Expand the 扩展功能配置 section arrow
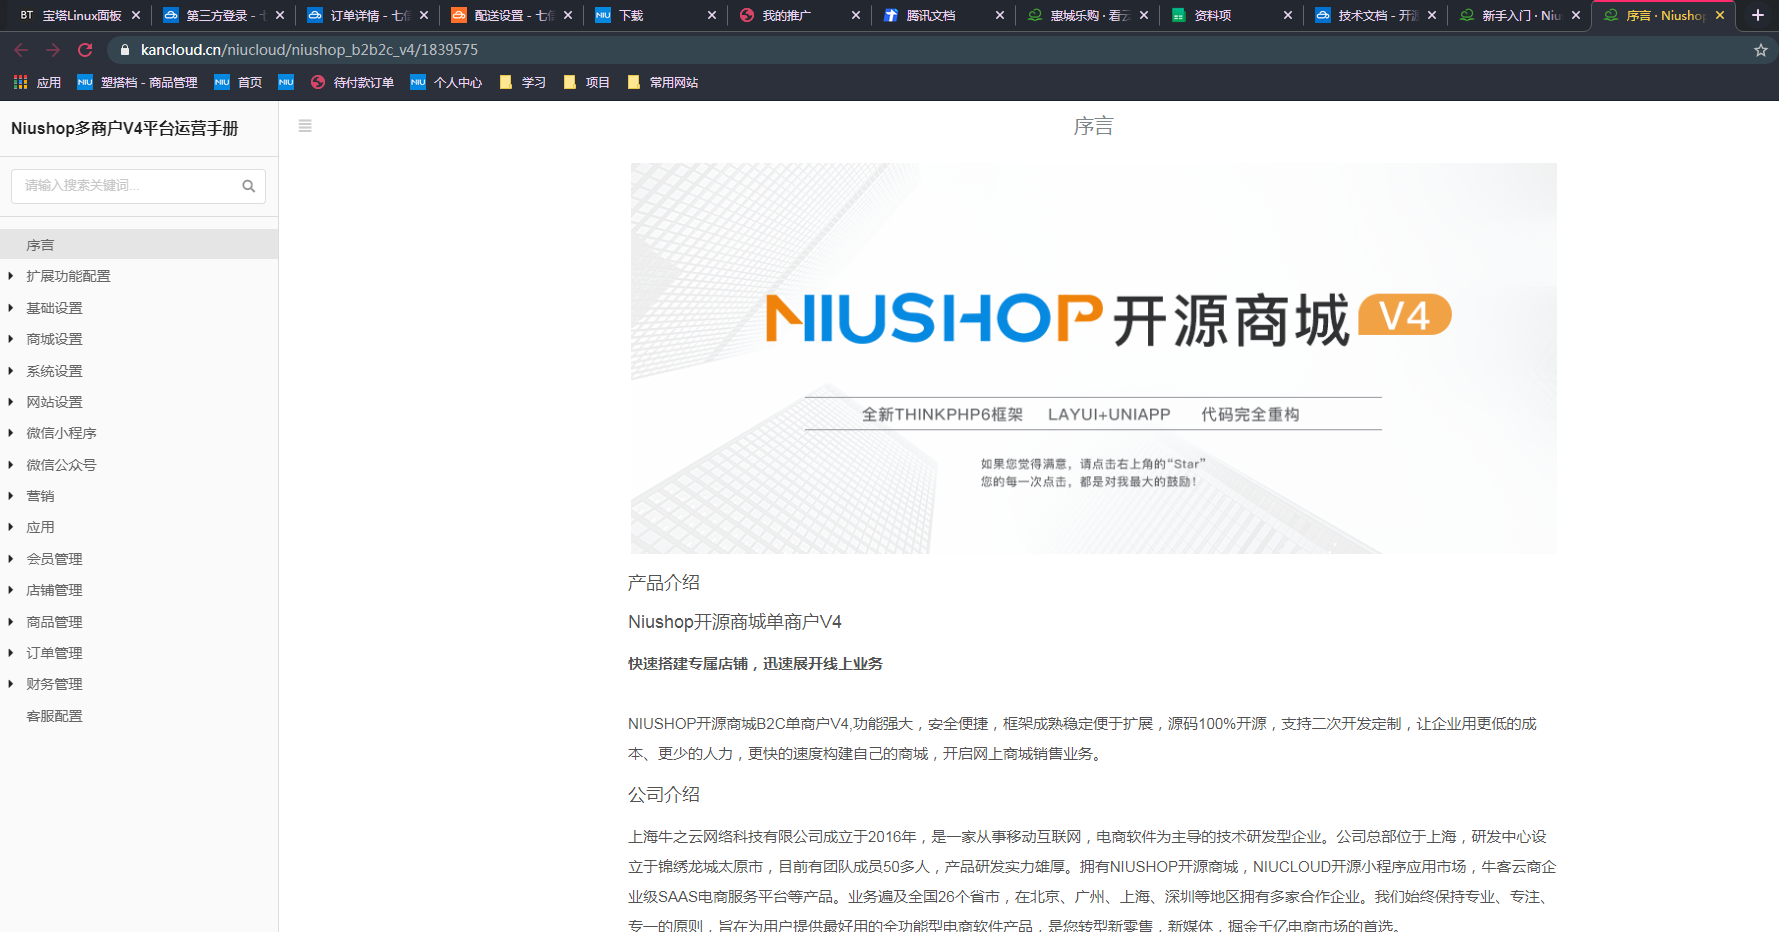This screenshot has width=1779, height=932. click(x=10, y=276)
